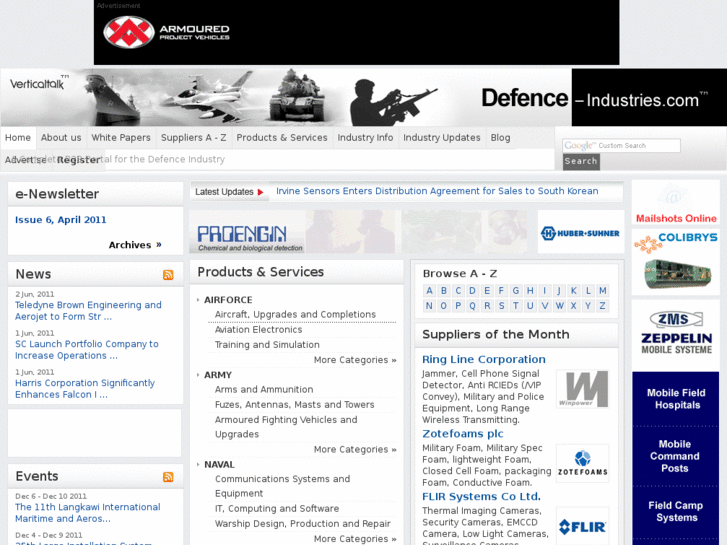Open the Events RSS feed icon
This screenshot has width=727, height=545.
pyautogui.click(x=168, y=477)
